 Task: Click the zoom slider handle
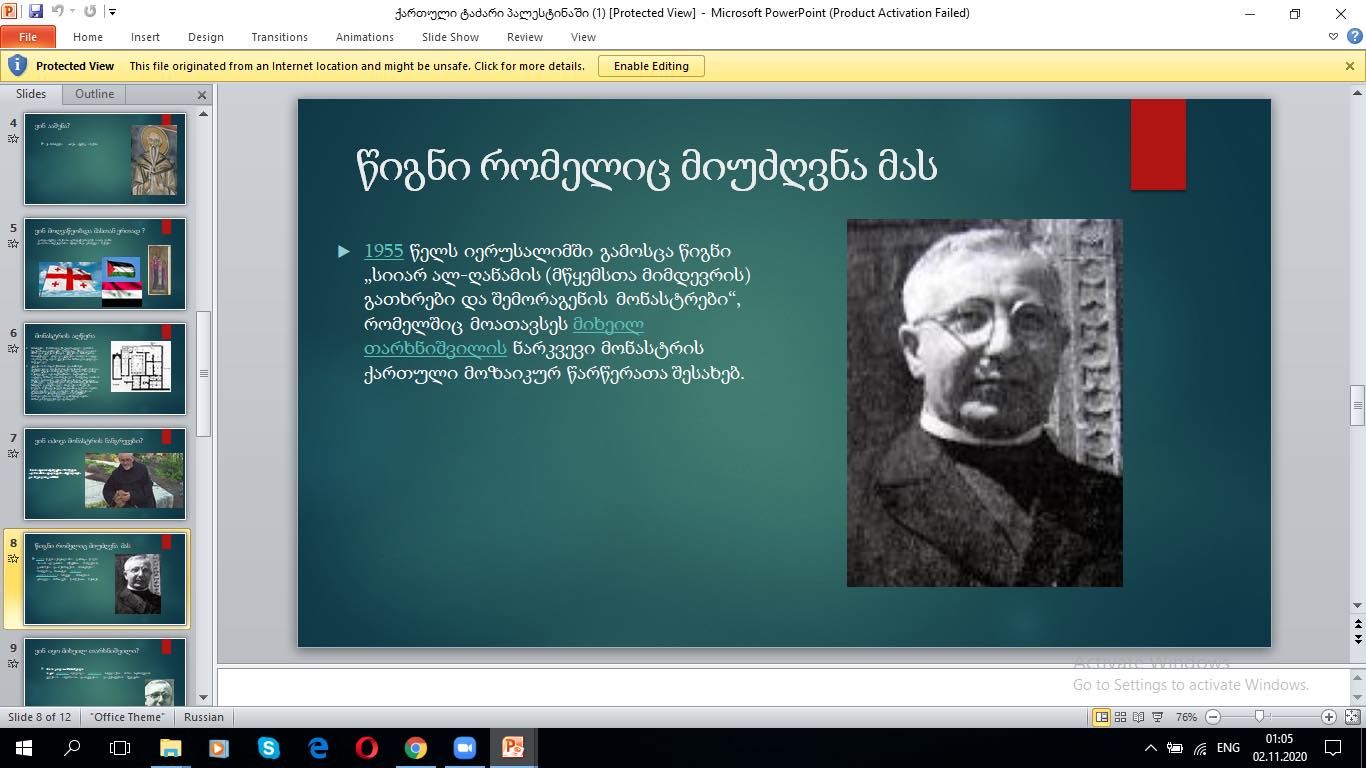click(x=1259, y=717)
